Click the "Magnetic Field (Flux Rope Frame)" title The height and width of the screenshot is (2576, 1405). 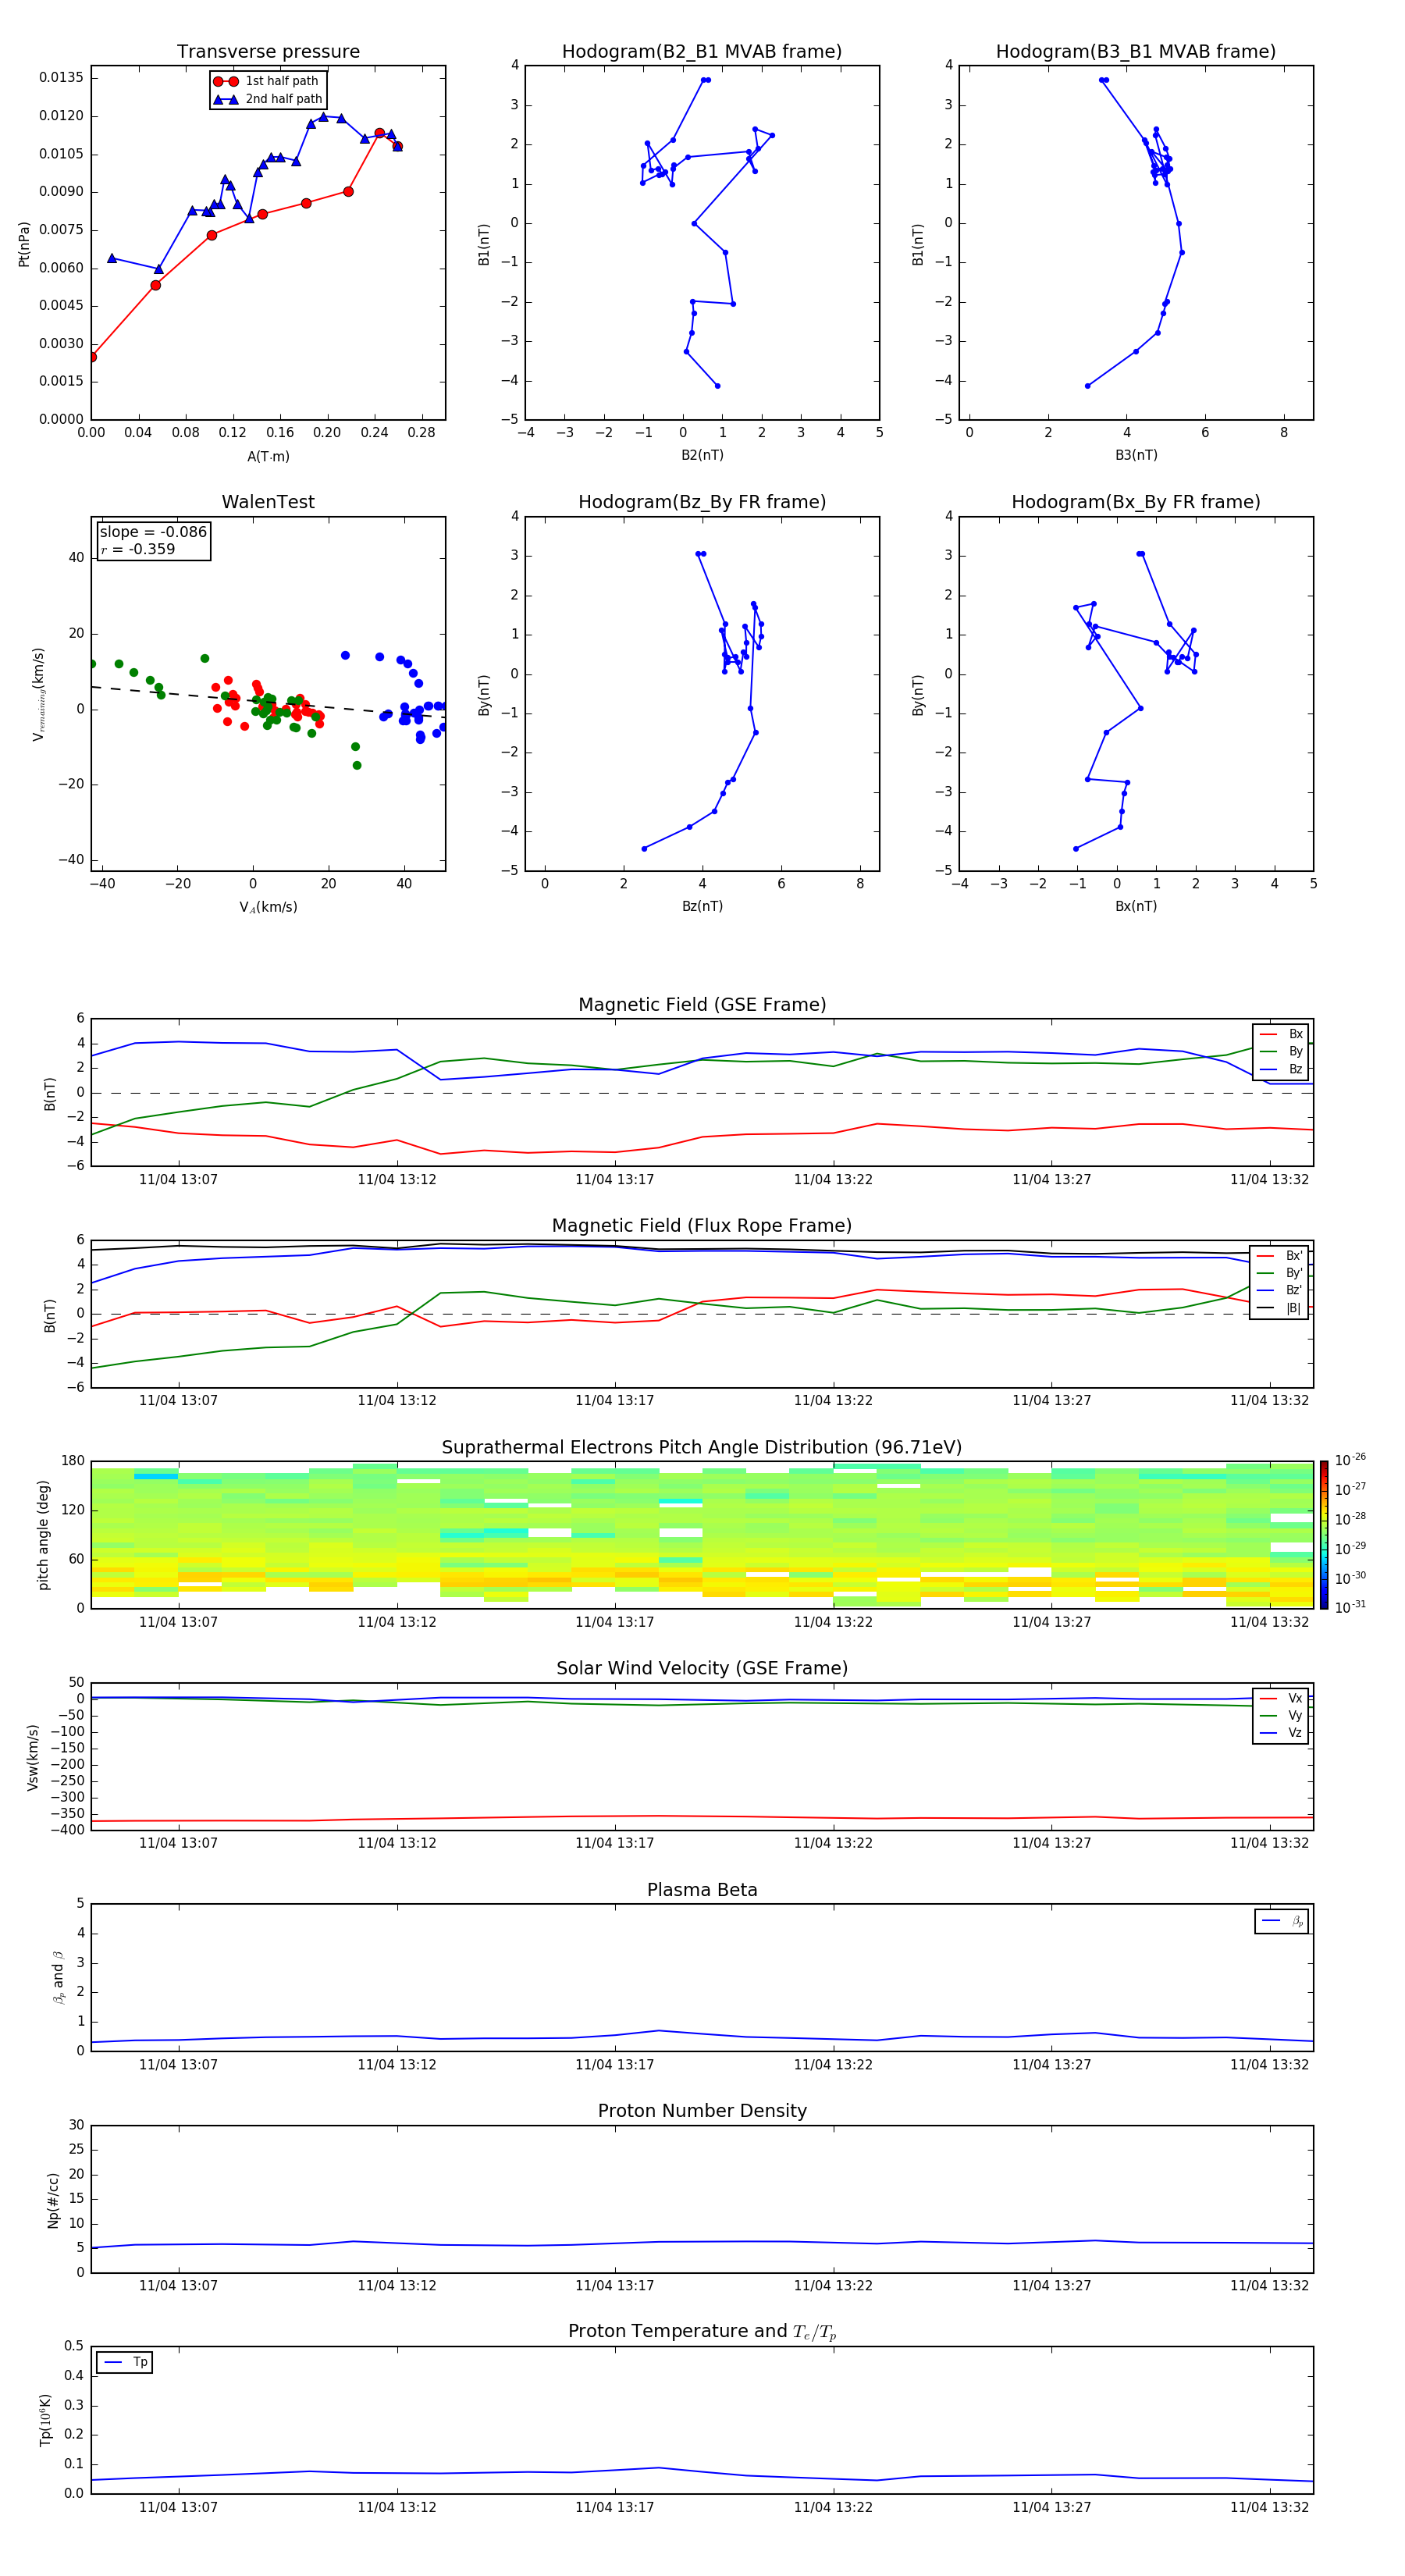[x=702, y=1226]
